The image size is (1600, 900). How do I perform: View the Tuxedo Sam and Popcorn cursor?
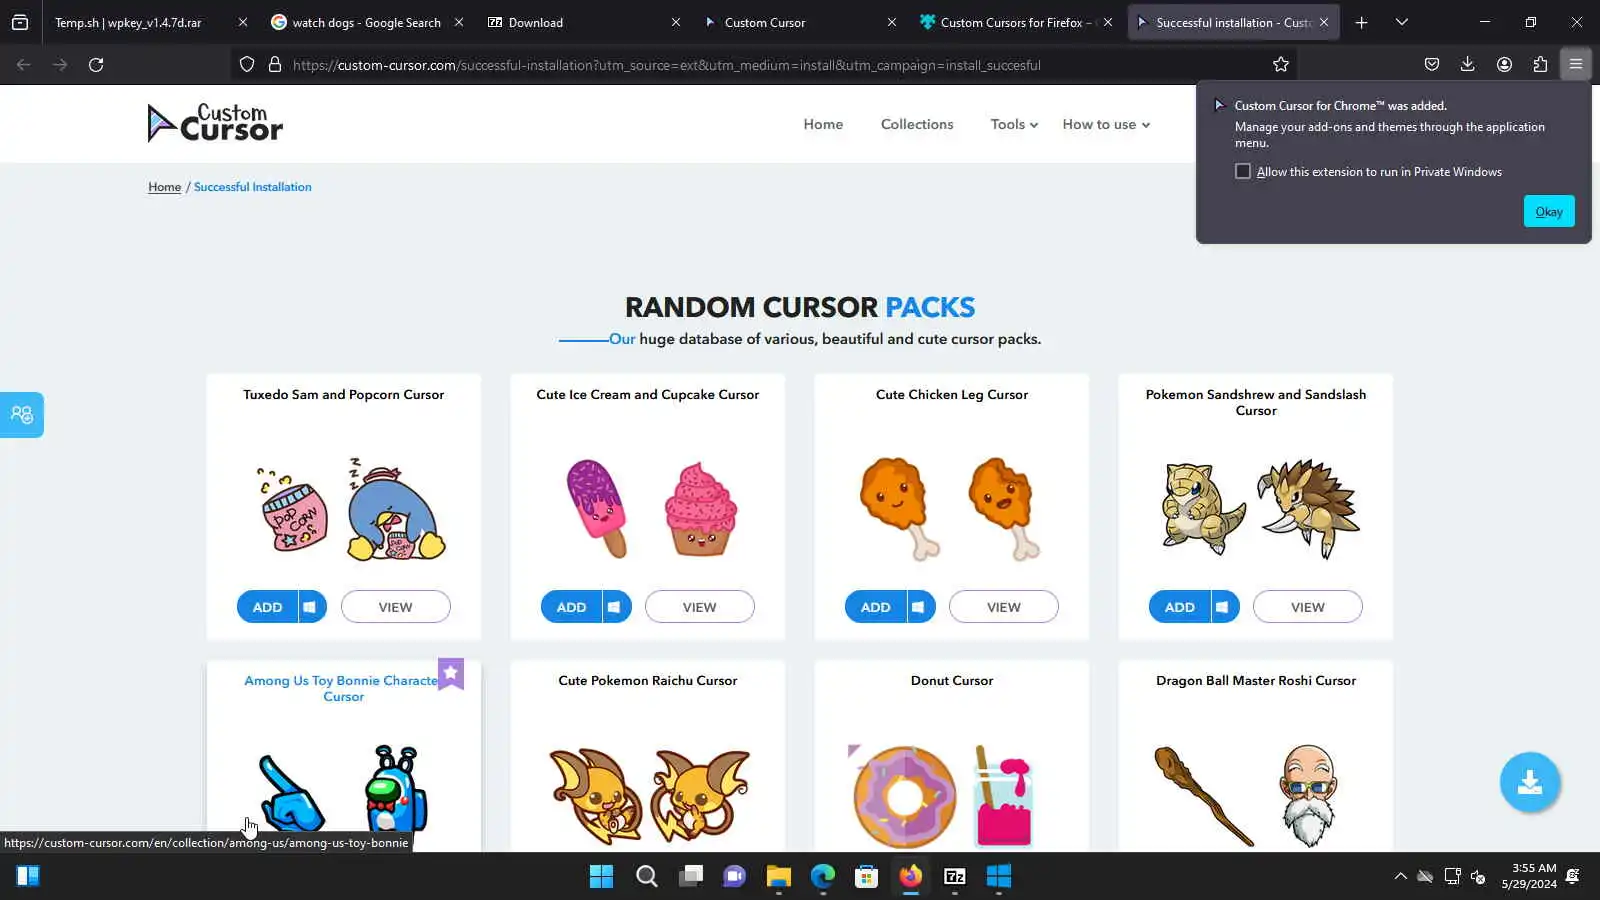pyautogui.click(x=396, y=607)
